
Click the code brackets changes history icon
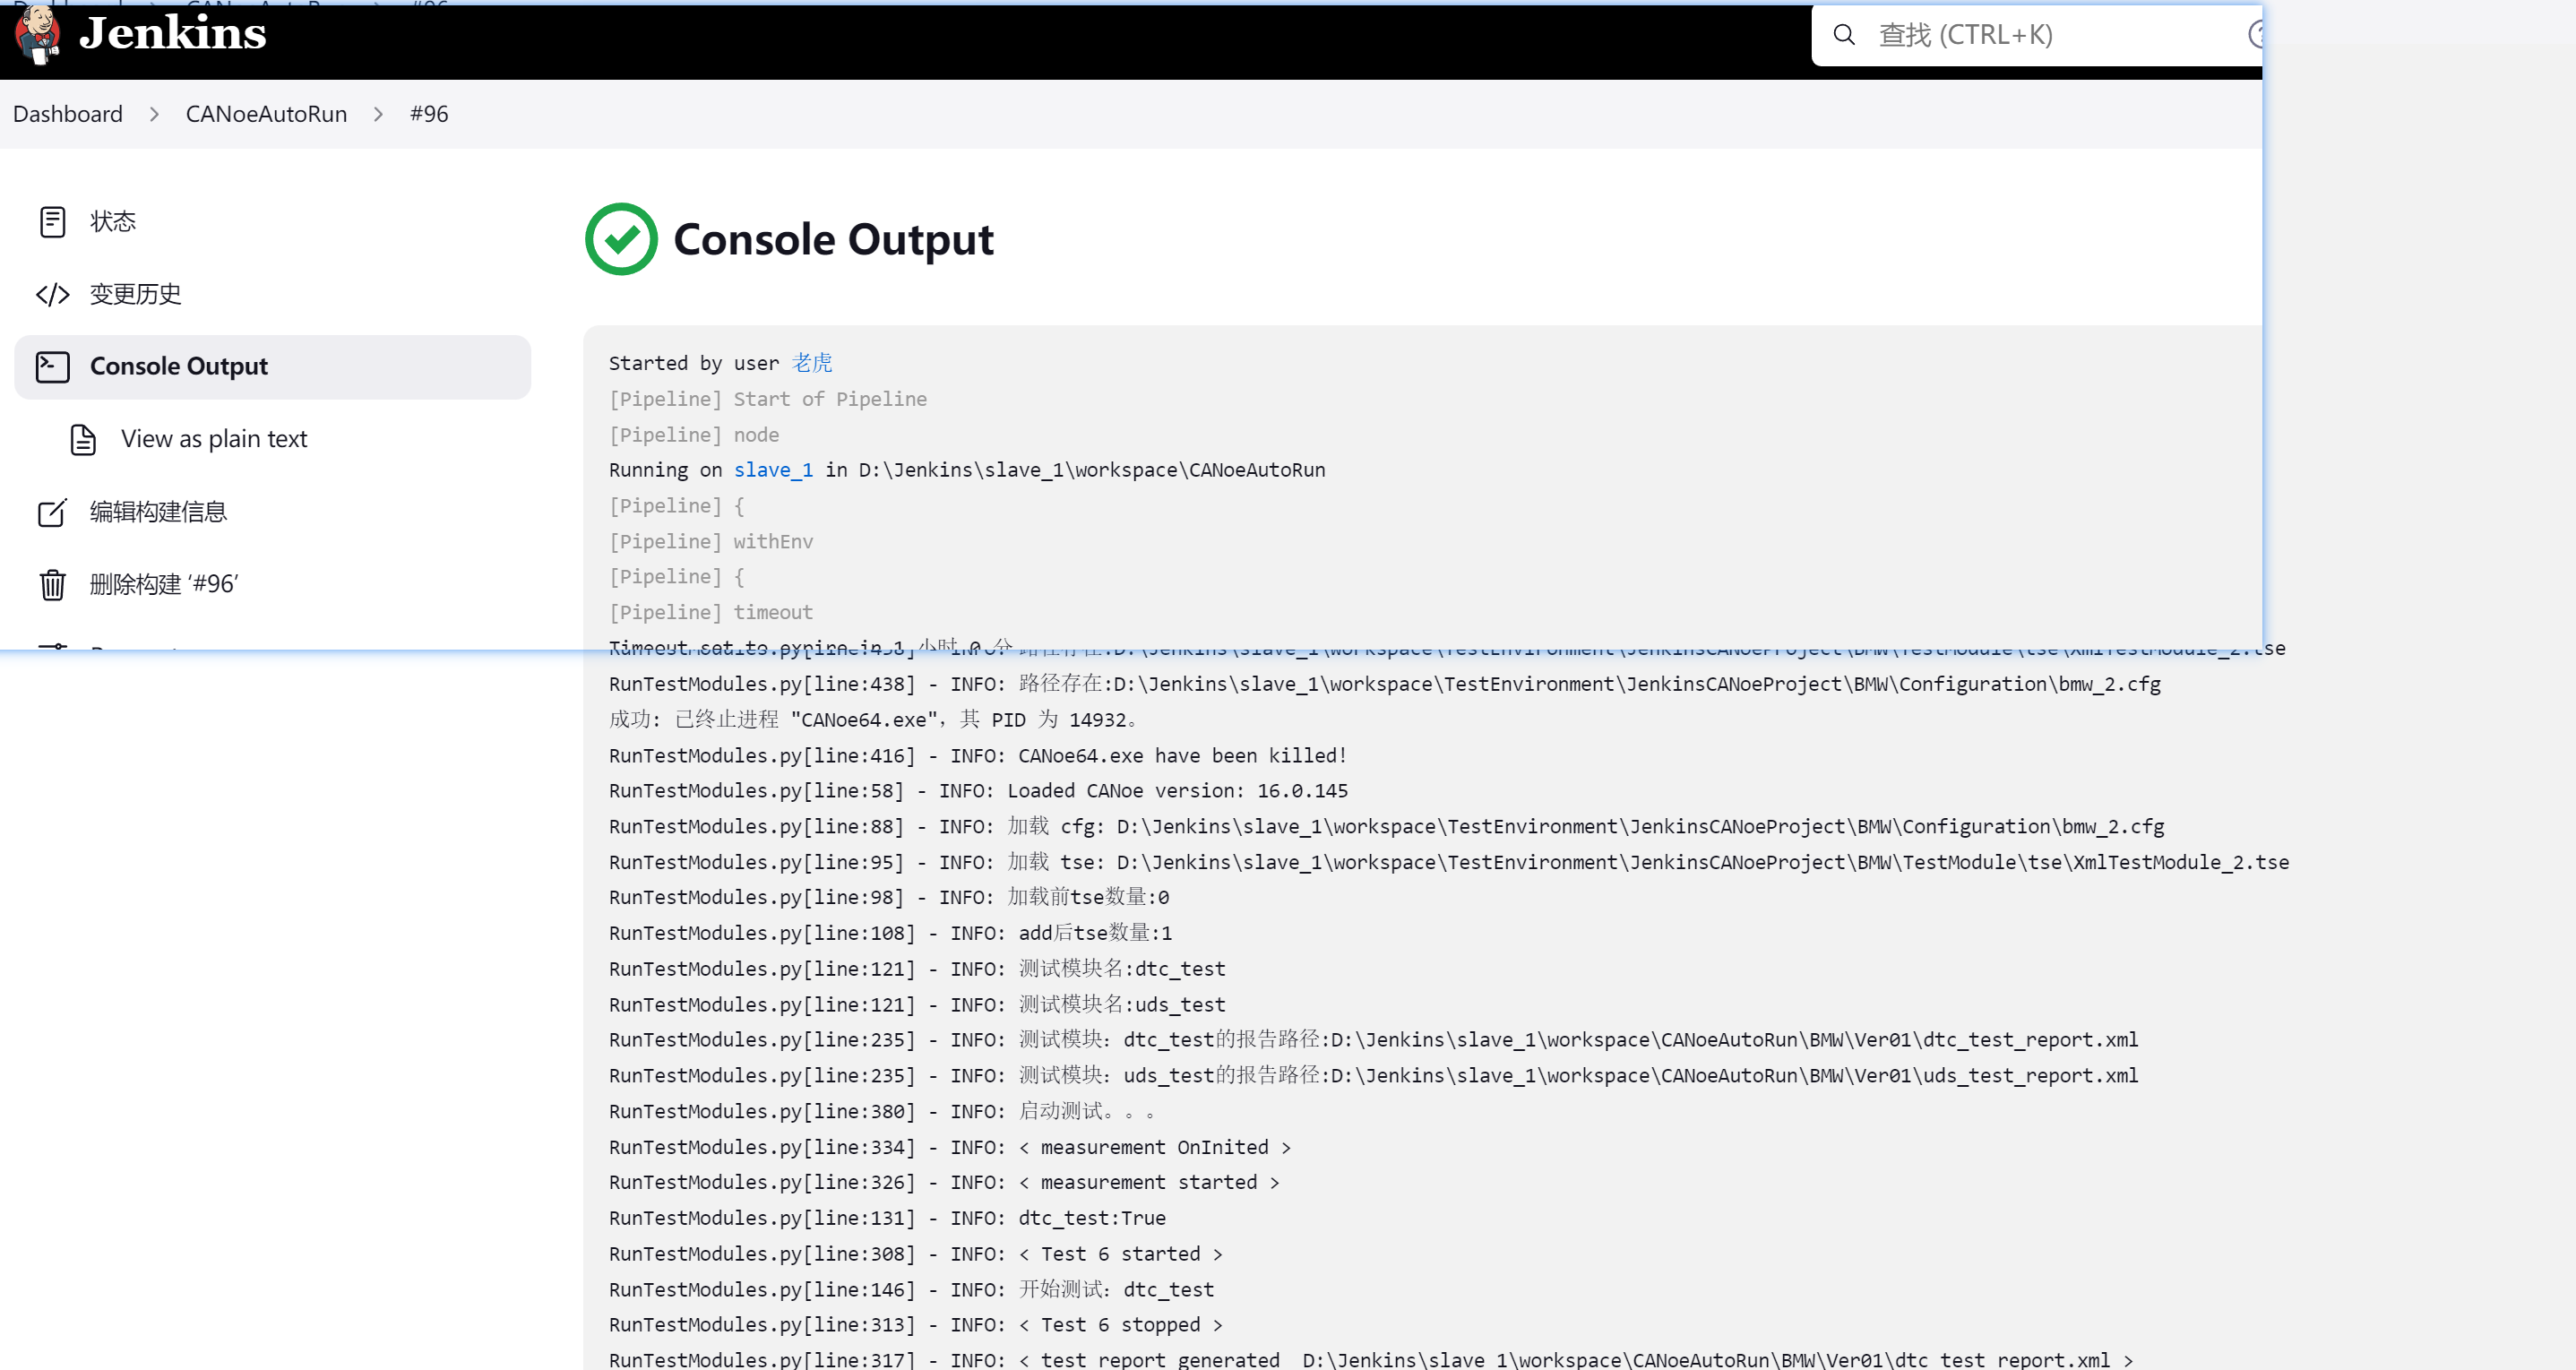click(52, 294)
